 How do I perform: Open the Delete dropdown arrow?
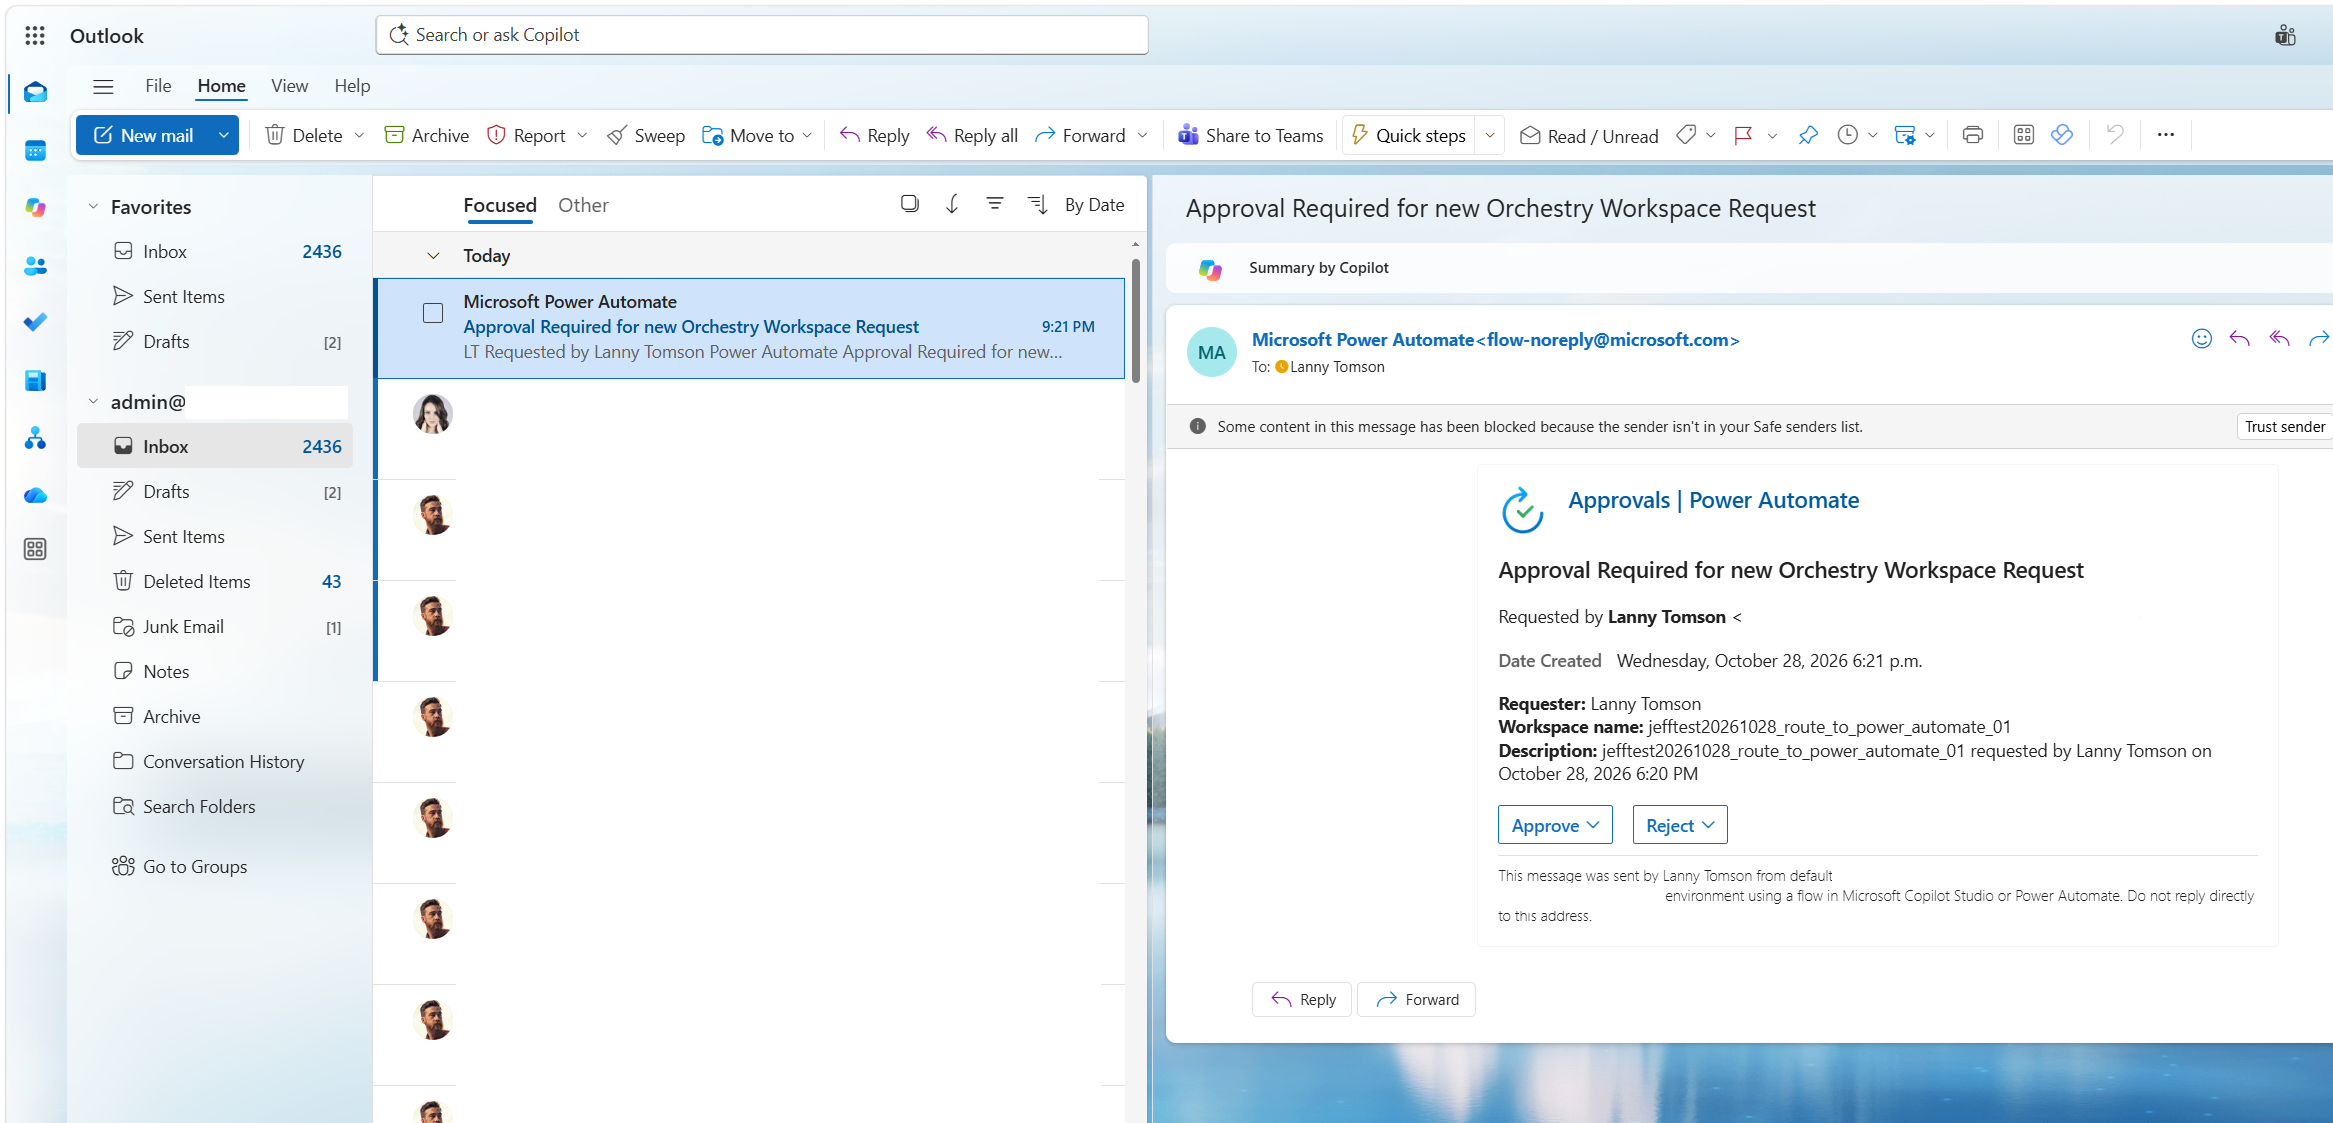359,135
